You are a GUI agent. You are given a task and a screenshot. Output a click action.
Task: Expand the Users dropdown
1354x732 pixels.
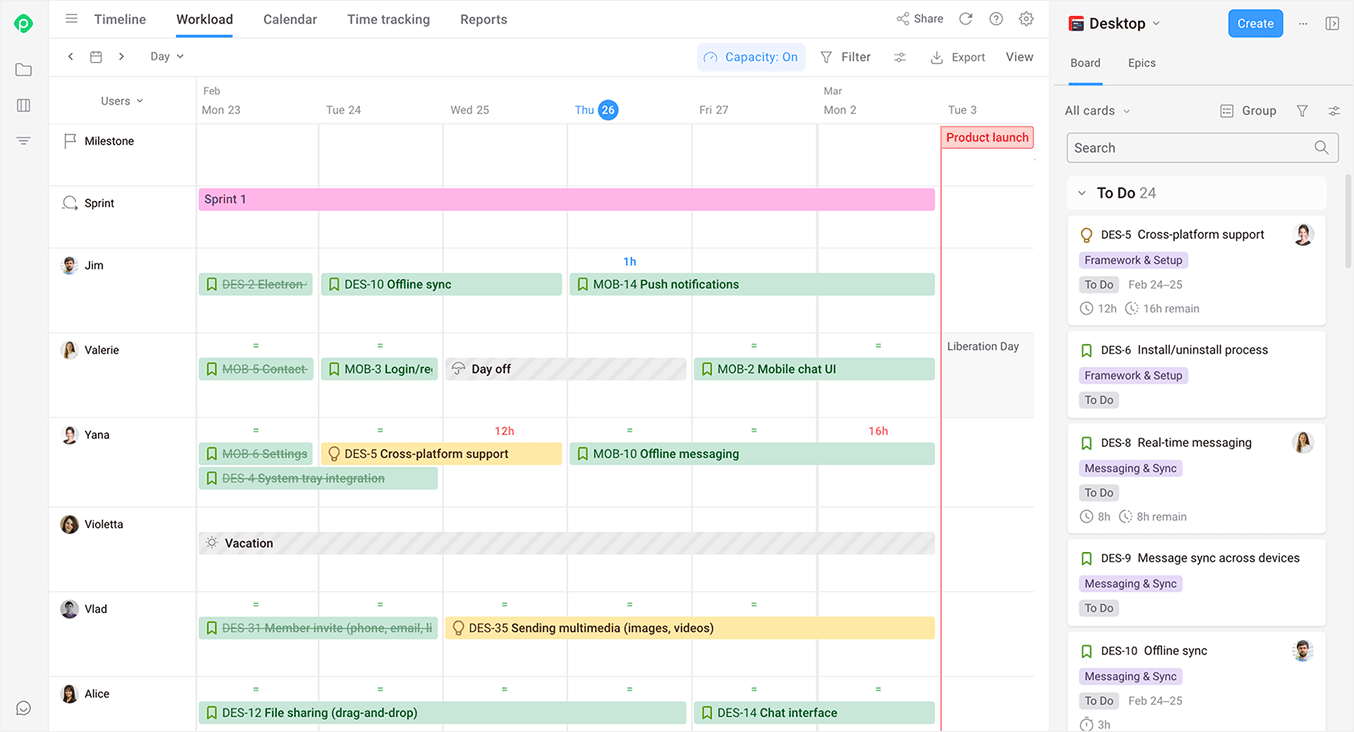pyautogui.click(x=122, y=101)
